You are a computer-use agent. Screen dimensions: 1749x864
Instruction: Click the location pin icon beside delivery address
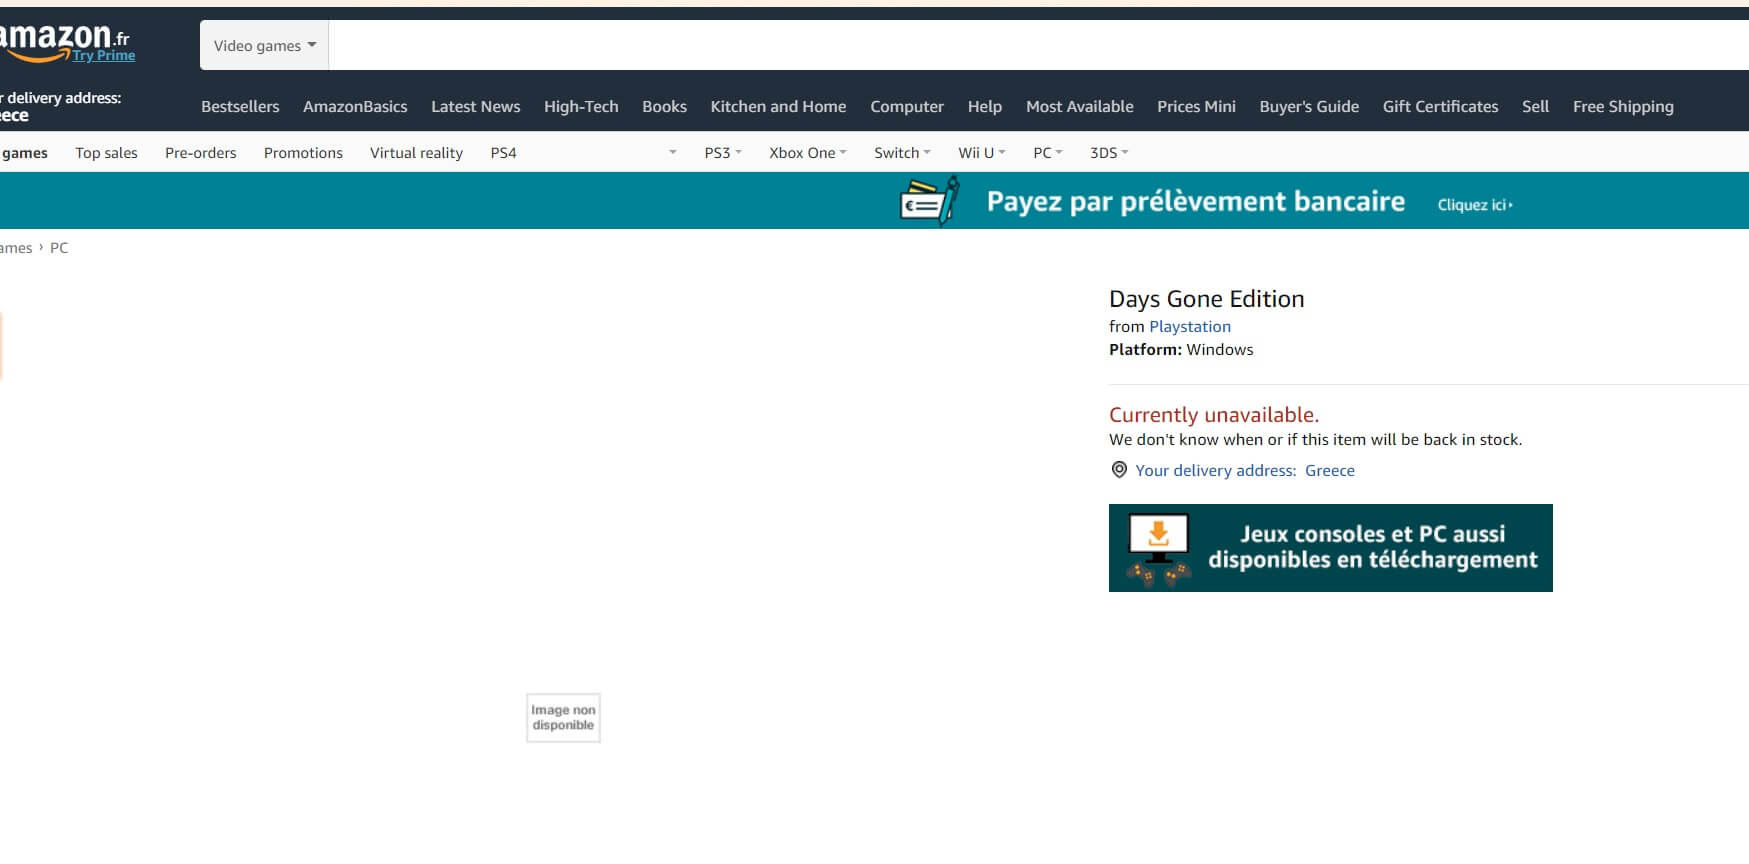coord(1119,470)
